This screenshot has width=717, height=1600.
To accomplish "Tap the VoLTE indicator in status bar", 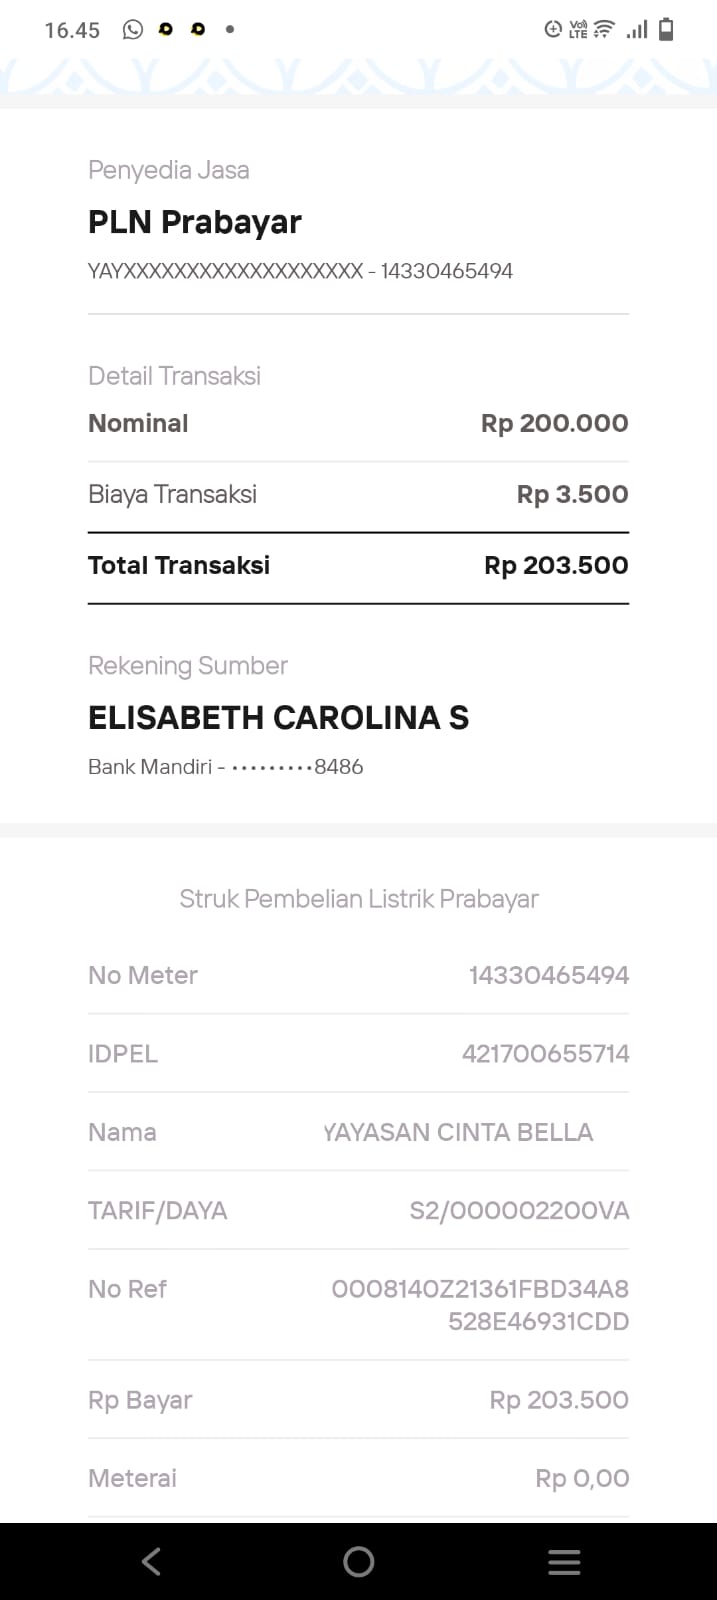I will [x=578, y=30].
